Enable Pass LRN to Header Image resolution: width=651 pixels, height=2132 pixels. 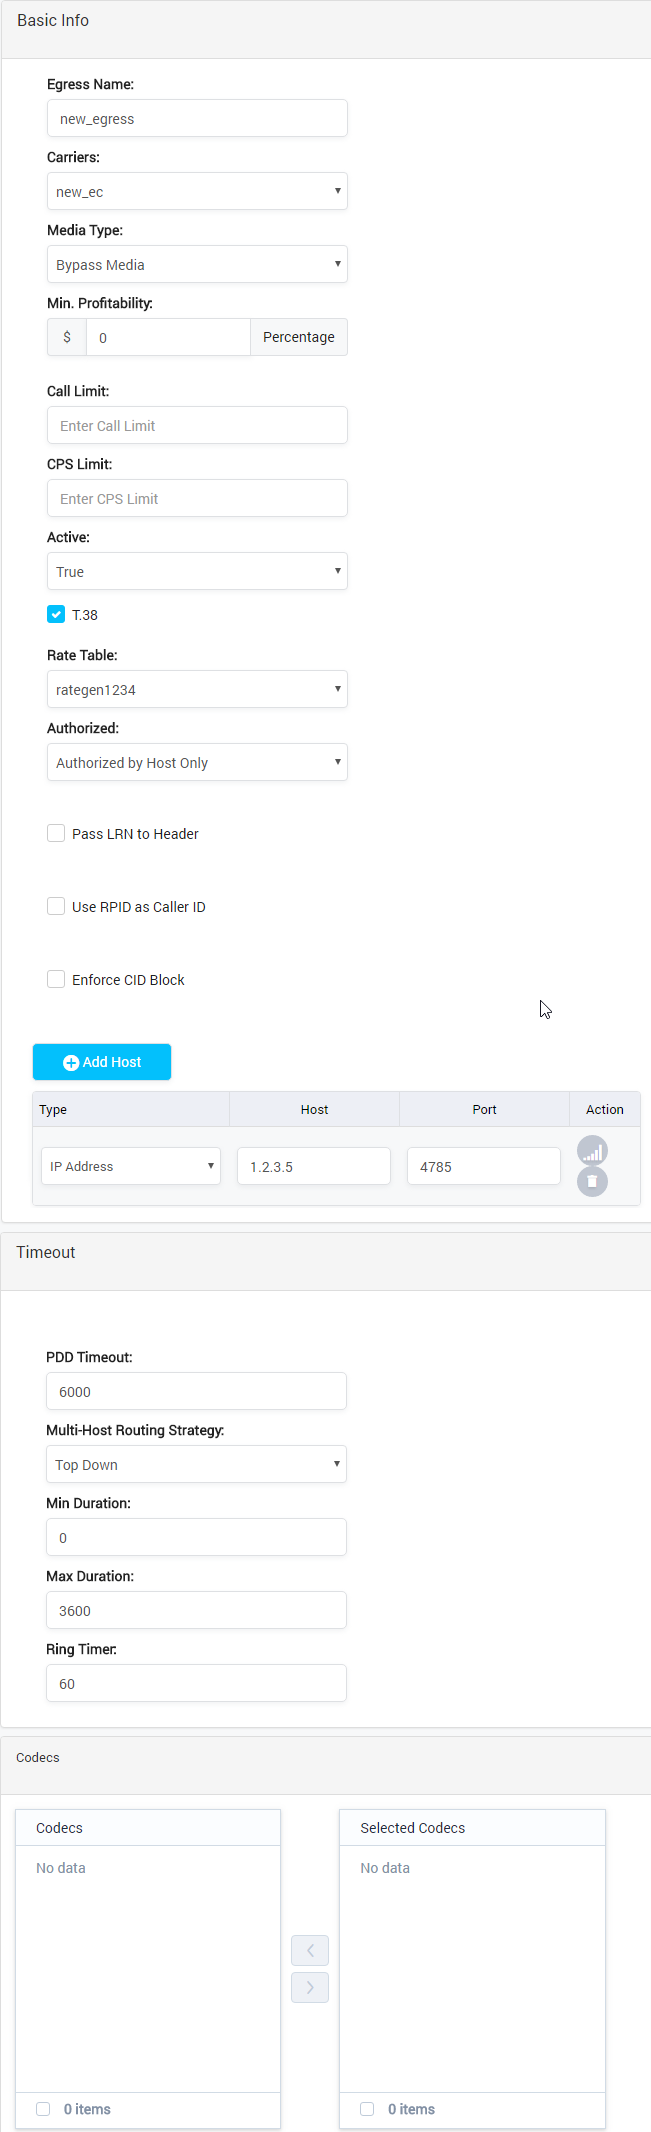tap(56, 833)
